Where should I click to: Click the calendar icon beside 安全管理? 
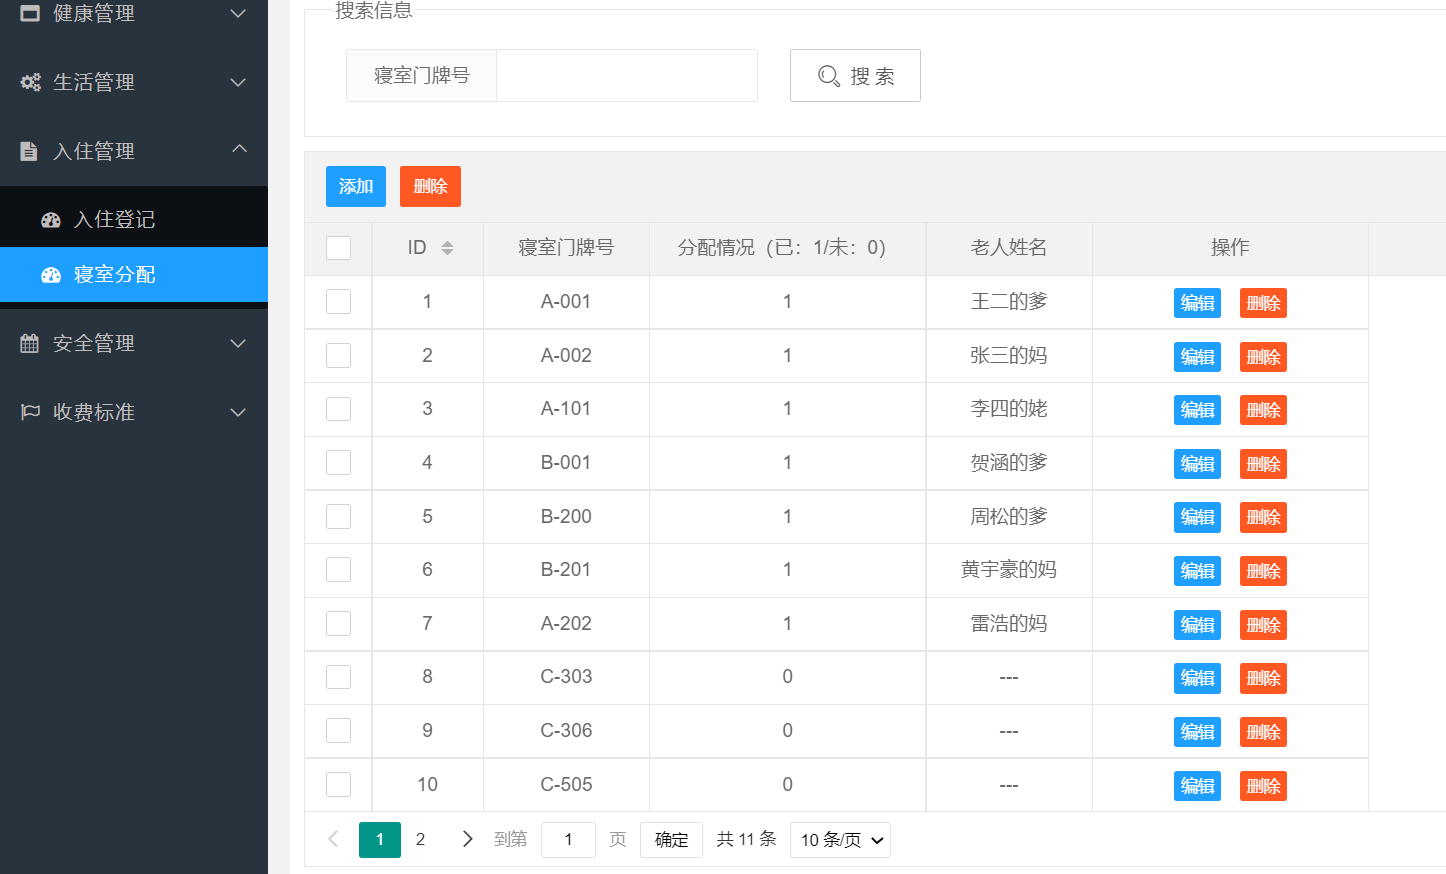tap(30, 343)
